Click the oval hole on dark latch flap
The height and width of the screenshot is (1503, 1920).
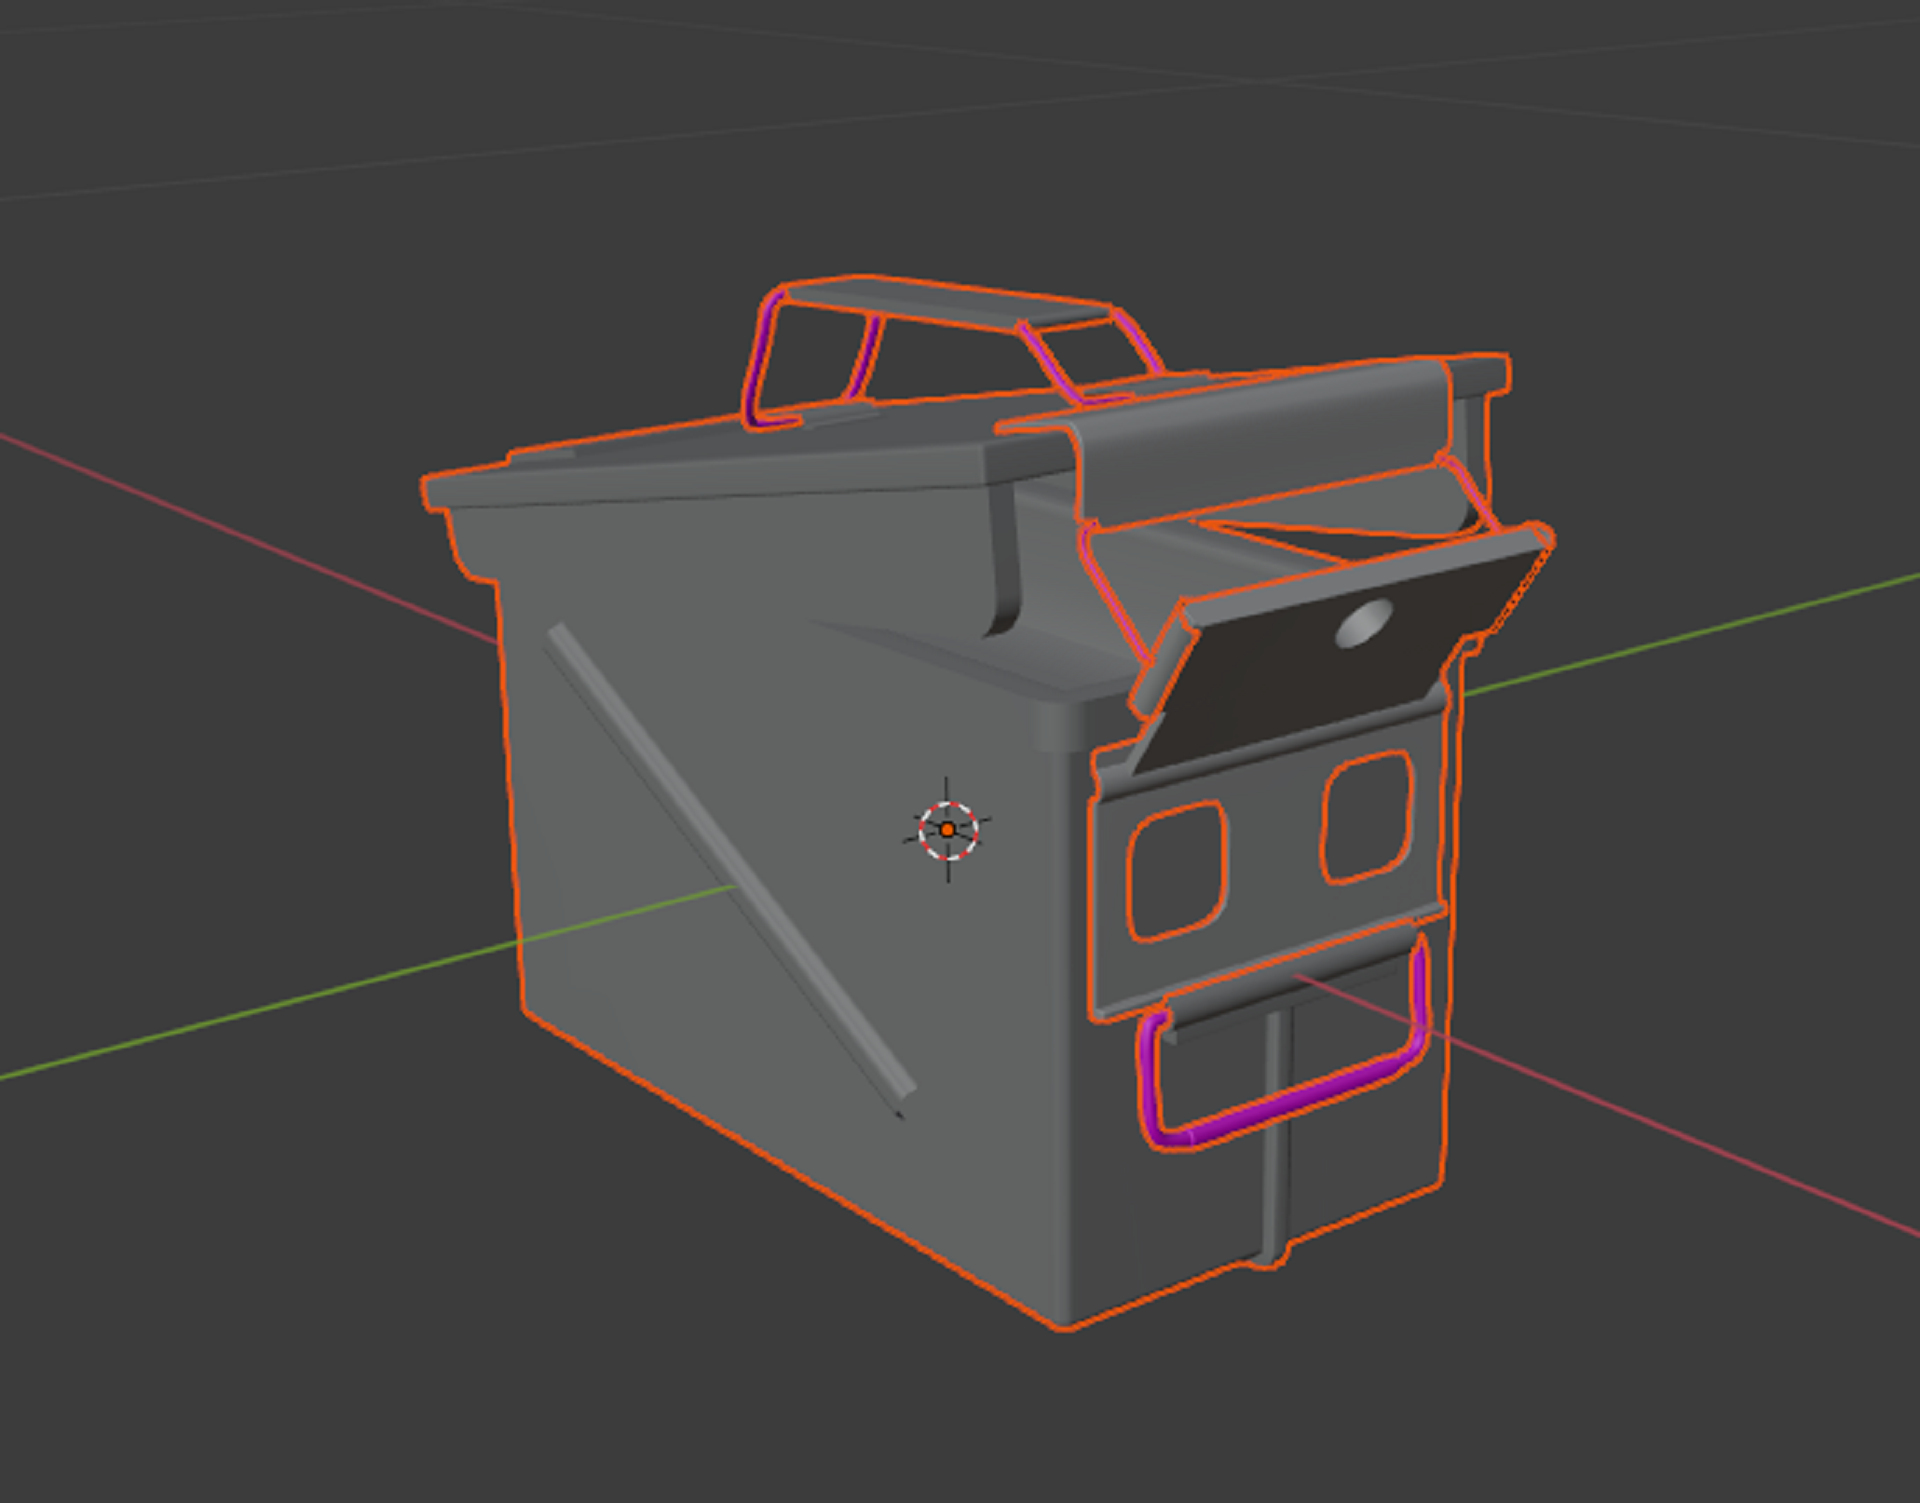[x=1363, y=623]
